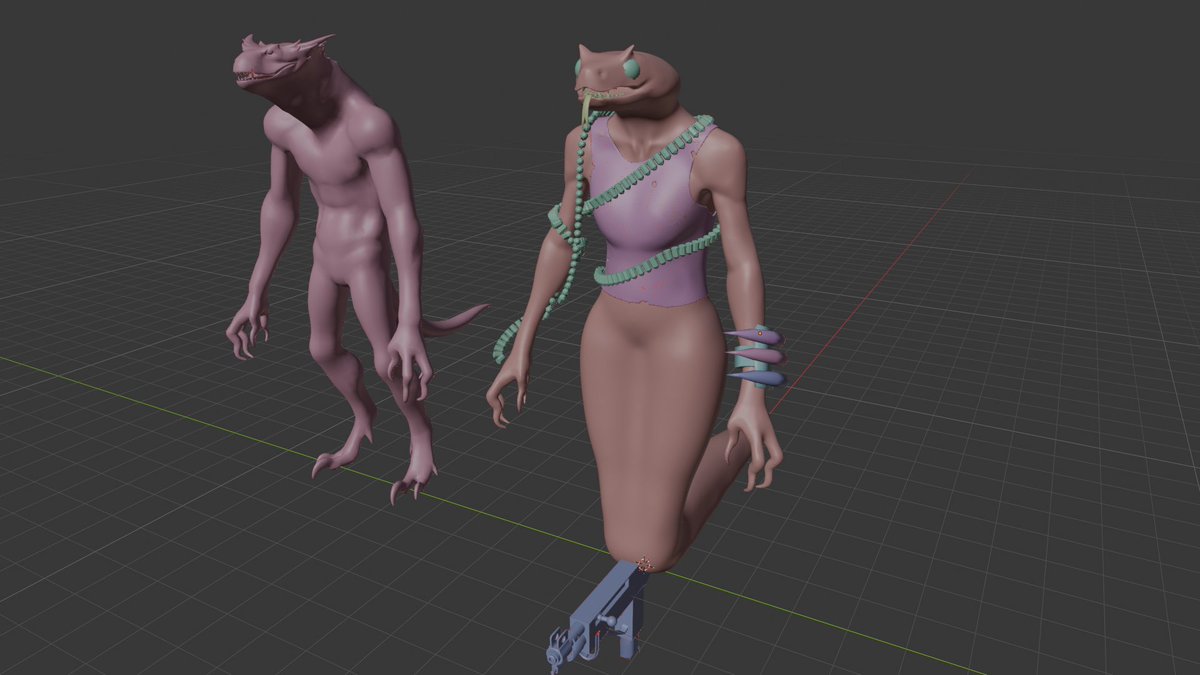1200x675 pixels.
Task: Select the snake head of the right character
Action: [x=628, y=82]
